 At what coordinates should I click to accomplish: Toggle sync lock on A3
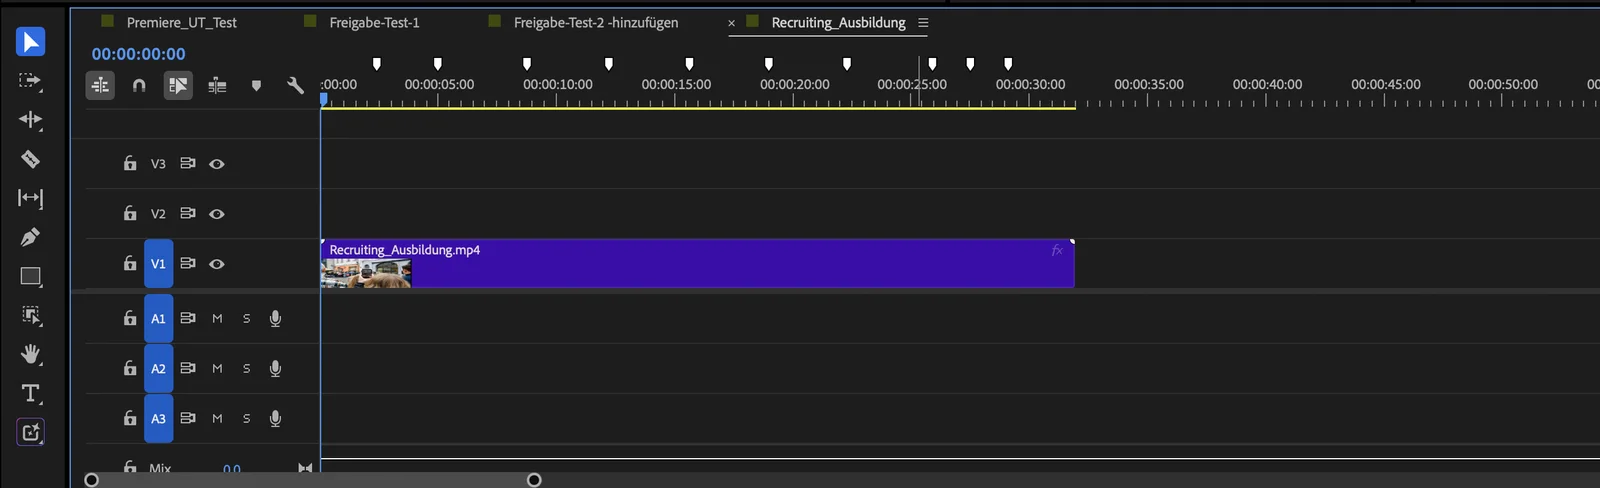(187, 418)
